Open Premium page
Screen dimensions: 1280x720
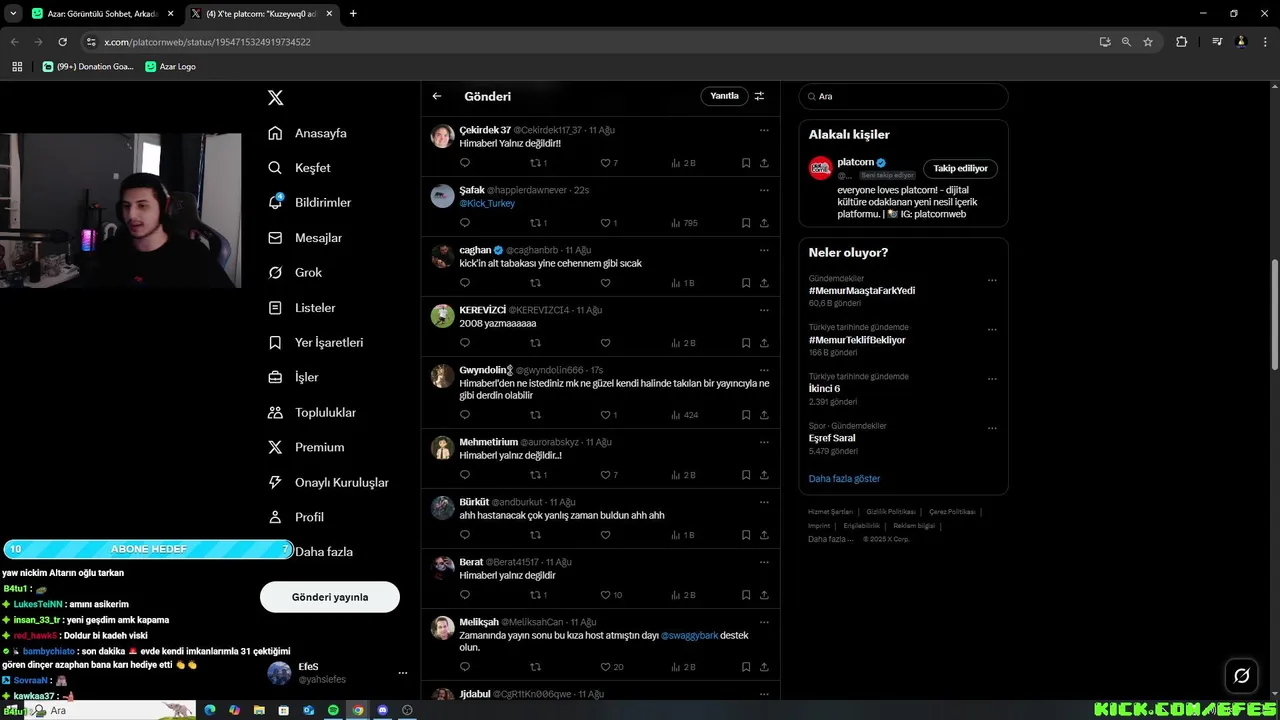(307, 448)
